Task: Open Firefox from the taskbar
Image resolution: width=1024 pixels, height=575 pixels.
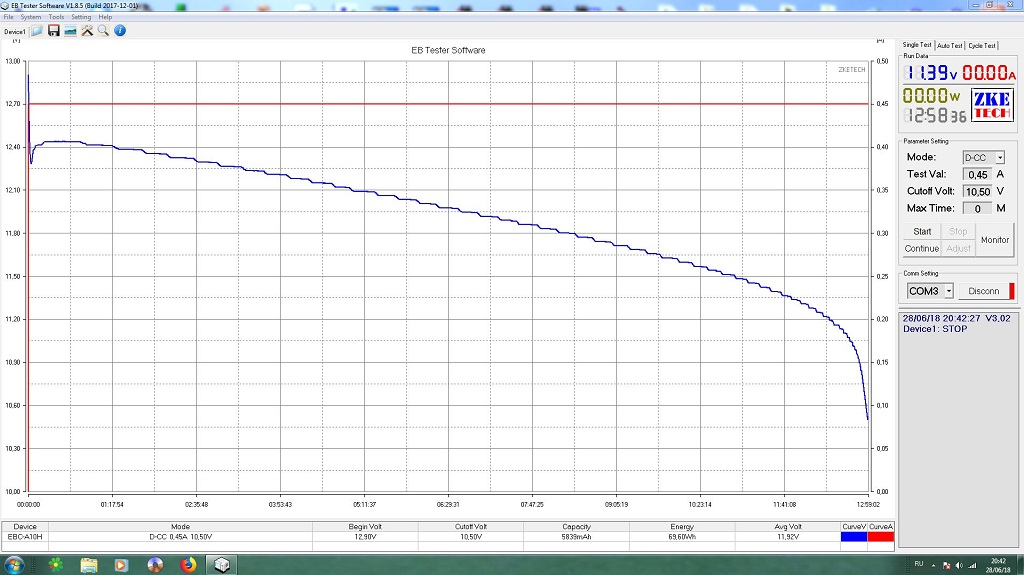Action: (188, 564)
